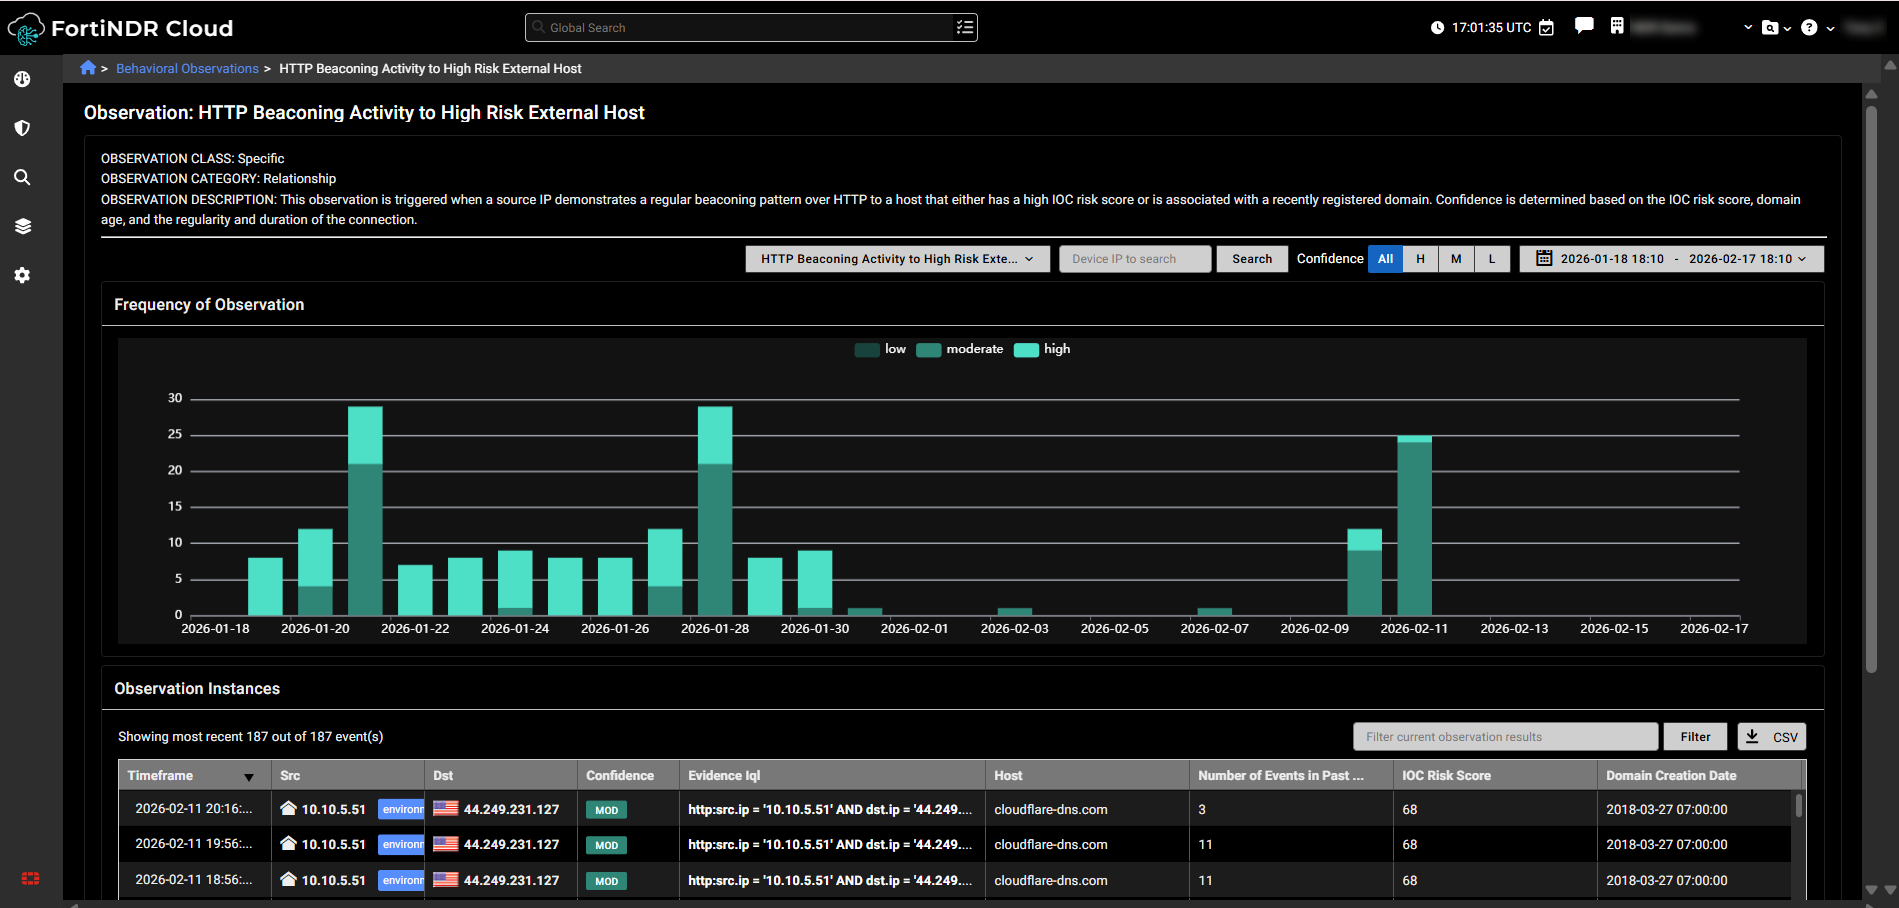This screenshot has width=1899, height=908.
Task: Click the Filter current observation results field
Action: (x=1505, y=737)
